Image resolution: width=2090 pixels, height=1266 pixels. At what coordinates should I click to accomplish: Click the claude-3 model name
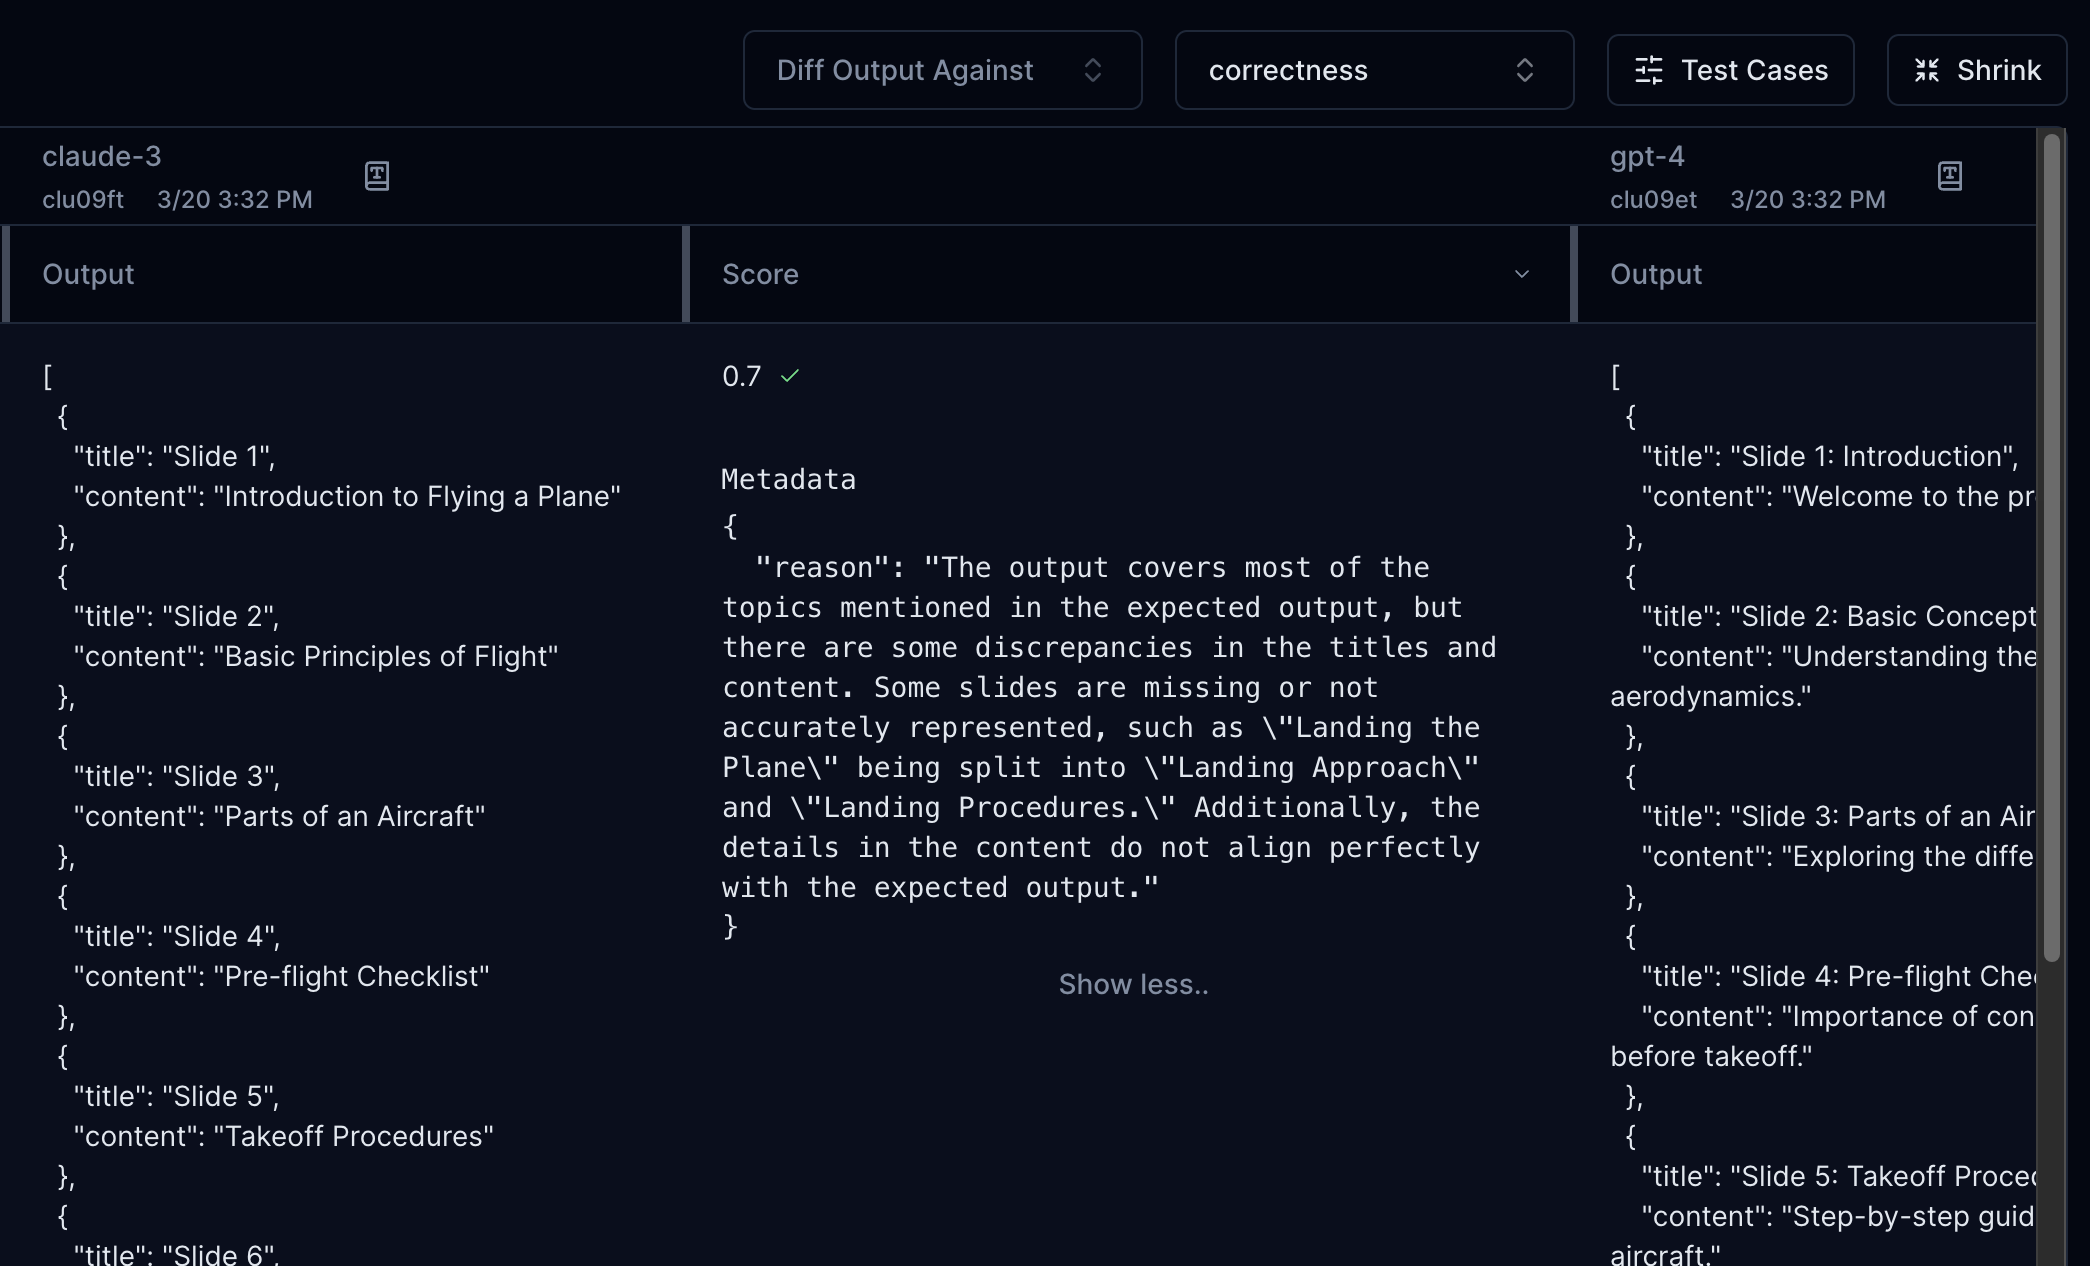102,157
